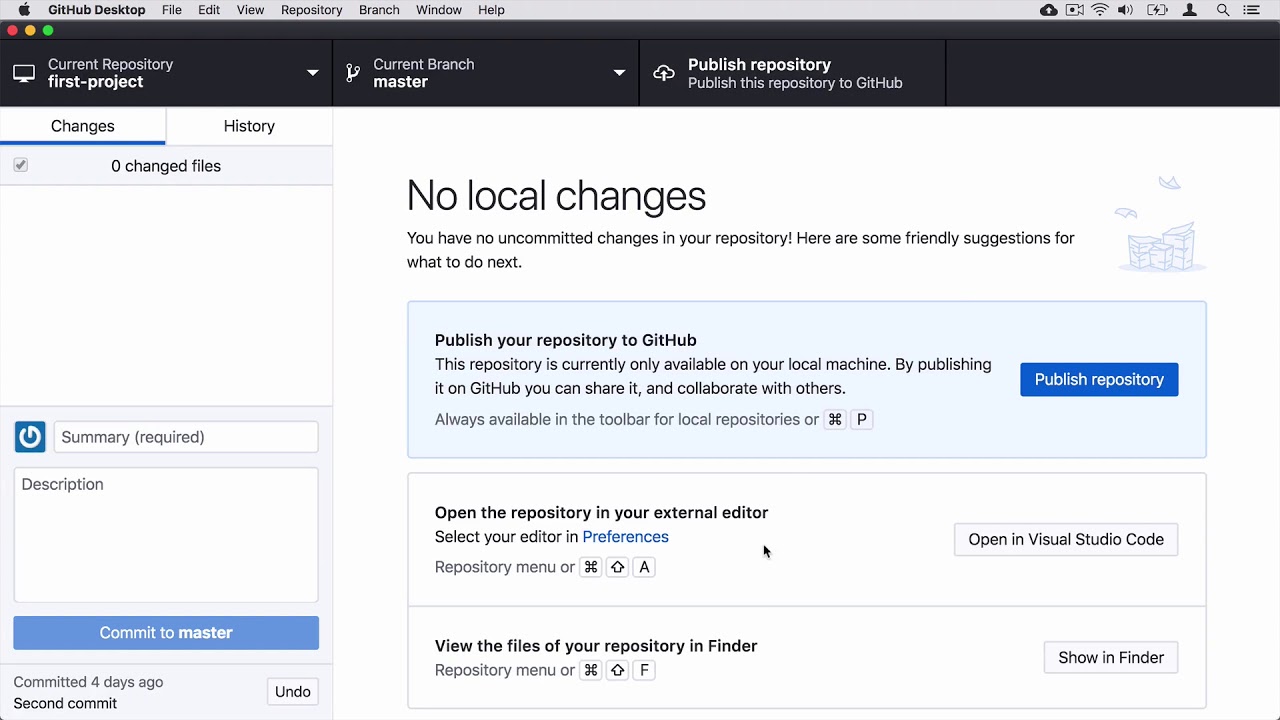The width and height of the screenshot is (1280, 720).
Task: Open the macOS Spotlight search icon
Action: pos(1223,10)
